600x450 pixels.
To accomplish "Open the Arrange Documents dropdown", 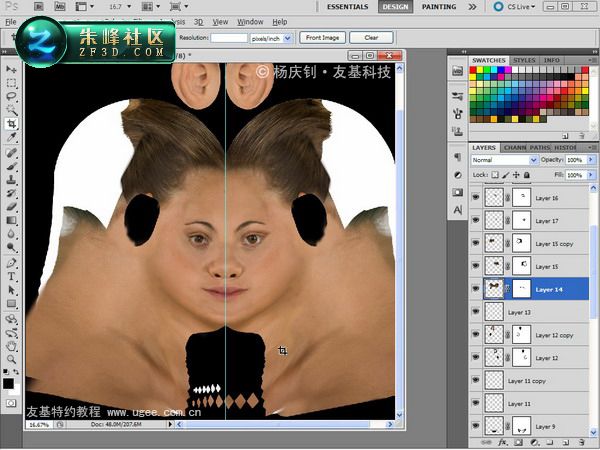I will click(151, 7).
